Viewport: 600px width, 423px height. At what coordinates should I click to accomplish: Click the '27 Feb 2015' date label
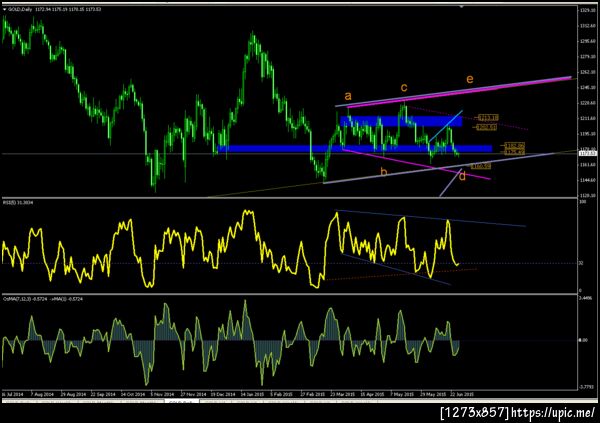pos(313,394)
